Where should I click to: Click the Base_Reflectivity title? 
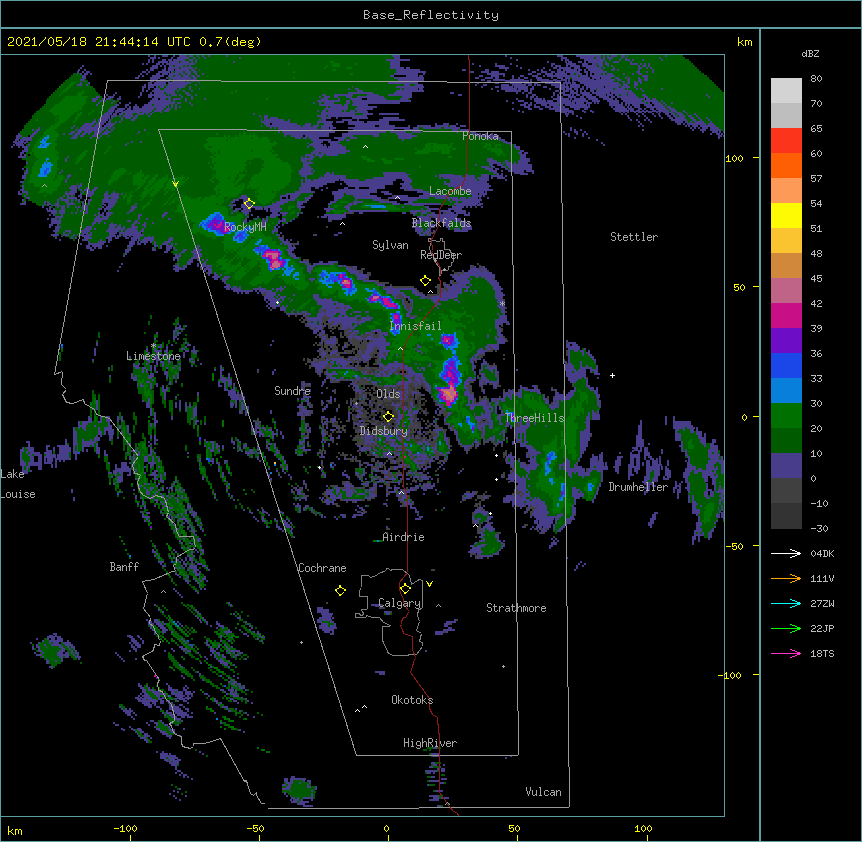click(431, 15)
